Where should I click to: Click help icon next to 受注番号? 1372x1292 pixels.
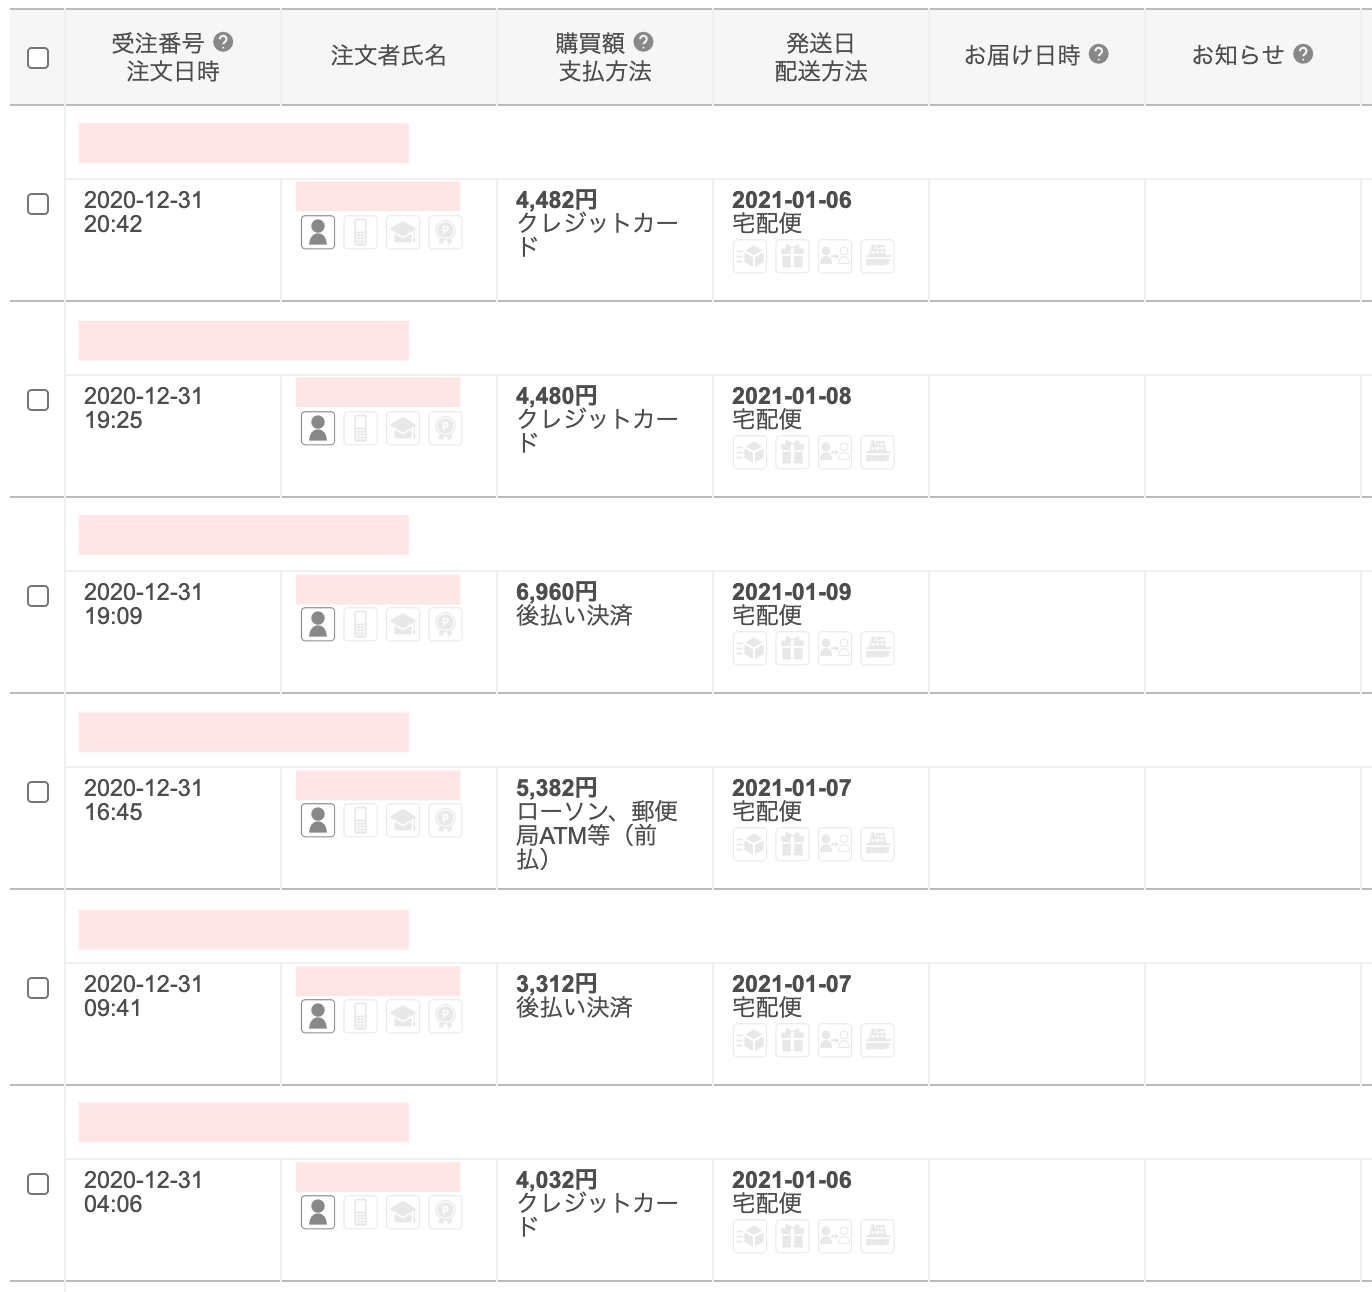[x=224, y=42]
